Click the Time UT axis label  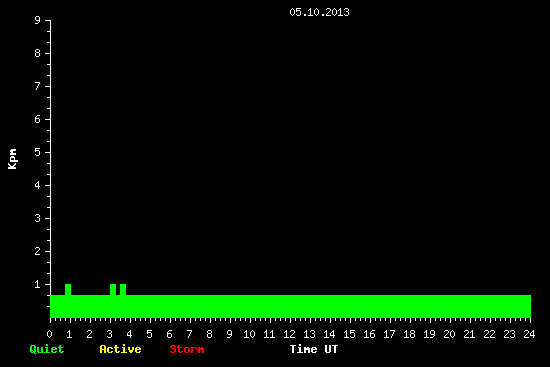pyautogui.click(x=314, y=349)
